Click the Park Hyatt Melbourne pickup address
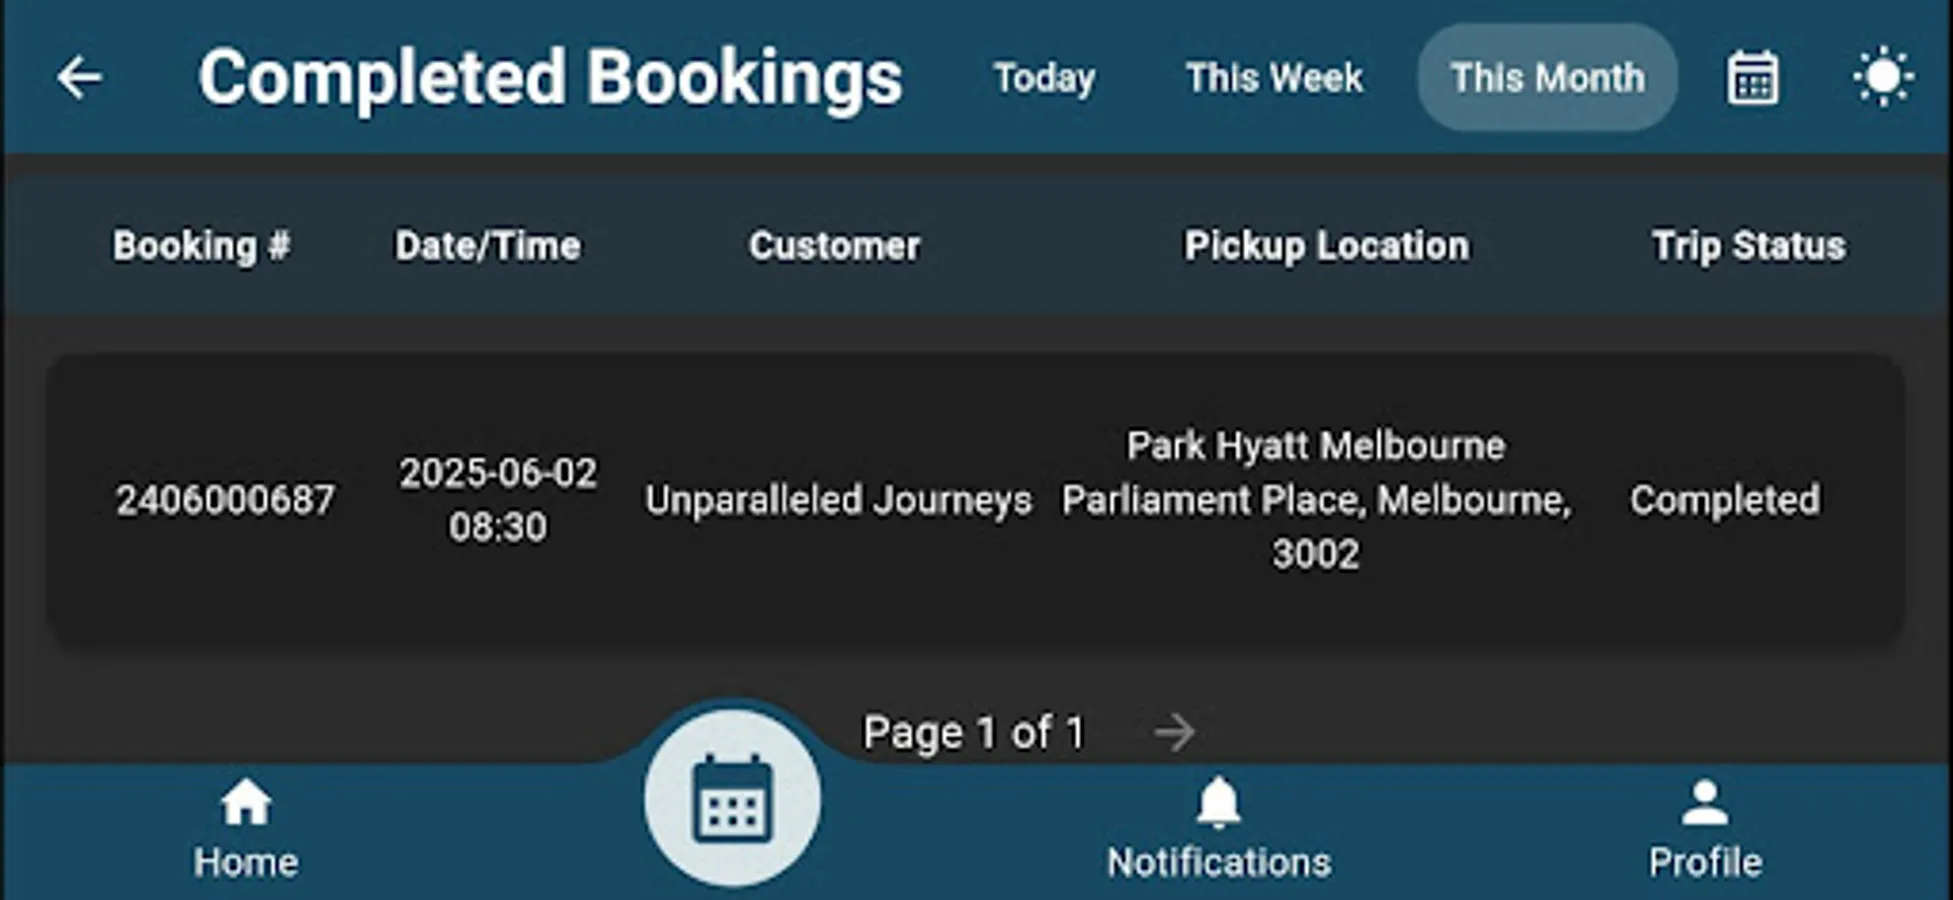1953x900 pixels. 1315,500
